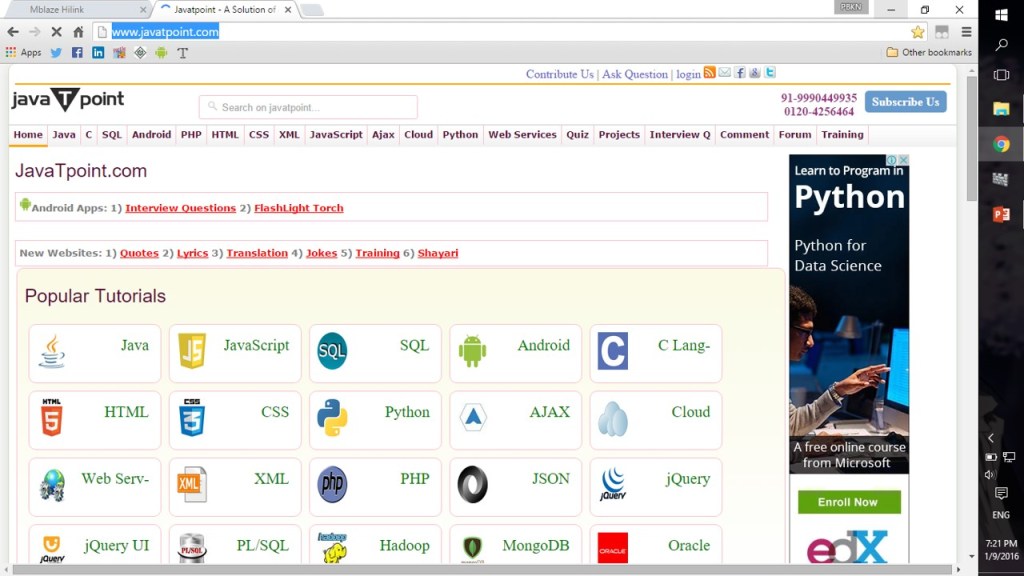Click Enroll Now in the Python ad

(848, 502)
